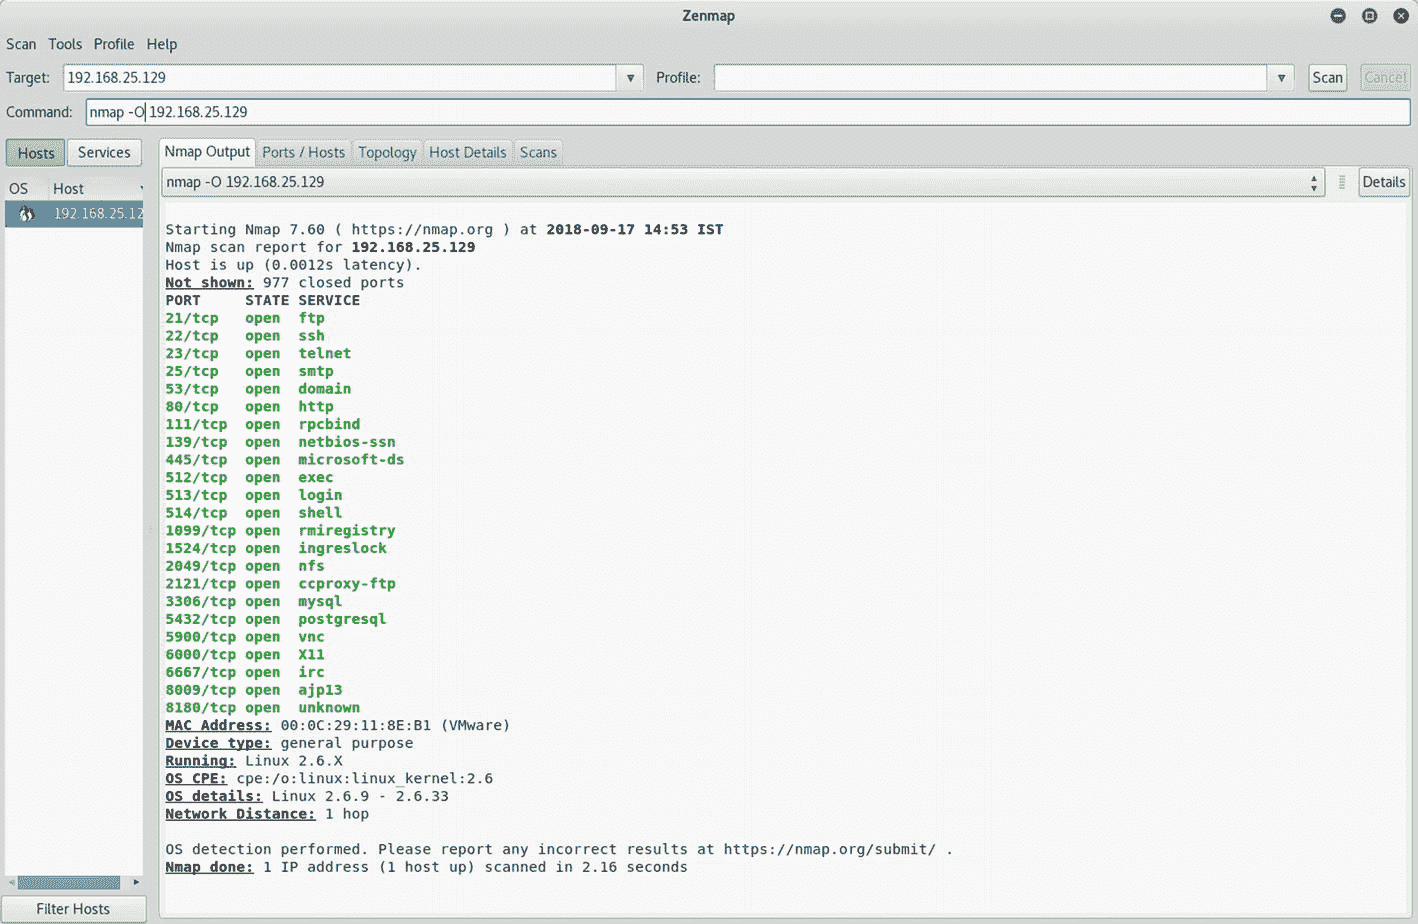1418x924 pixels.
Task: Click the 6000/tcp X11 output line
Action: pos(245,655)
